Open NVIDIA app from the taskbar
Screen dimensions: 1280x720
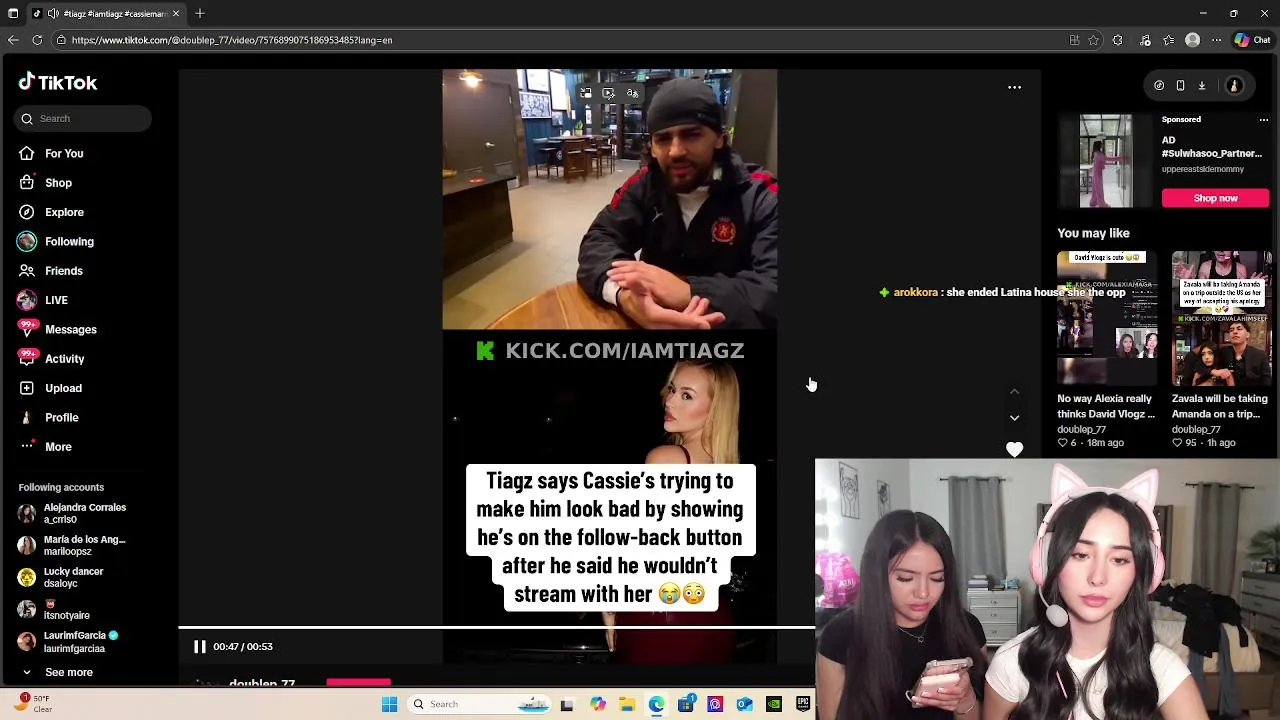click(774, 704)
